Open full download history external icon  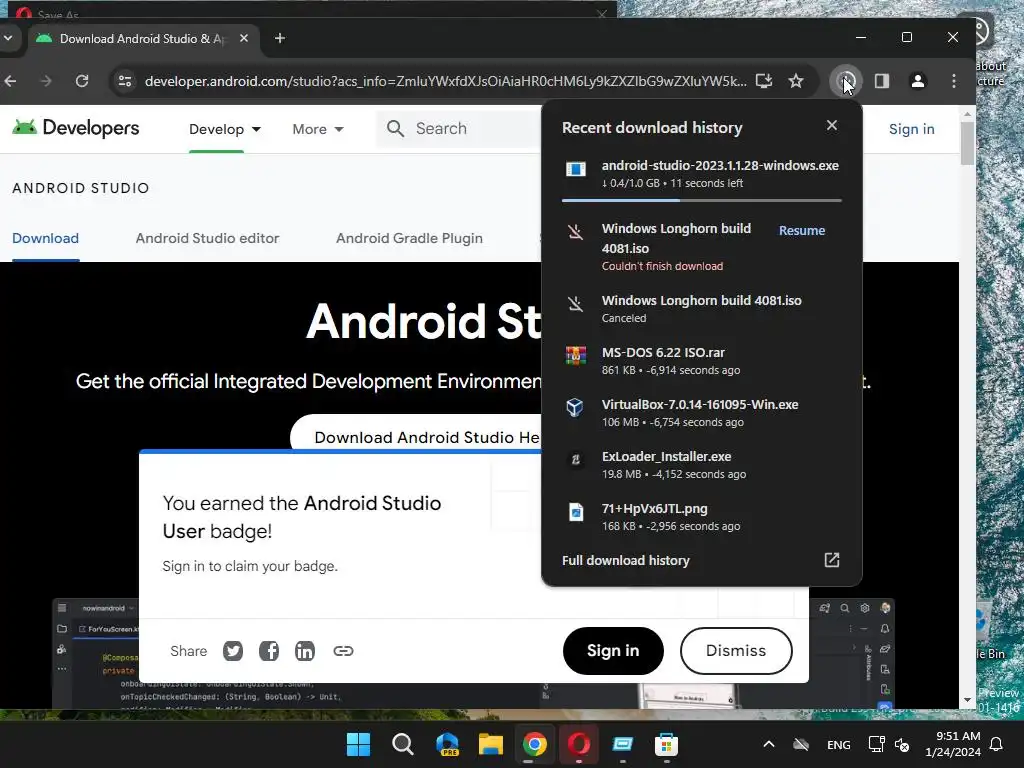pos(831,560)
